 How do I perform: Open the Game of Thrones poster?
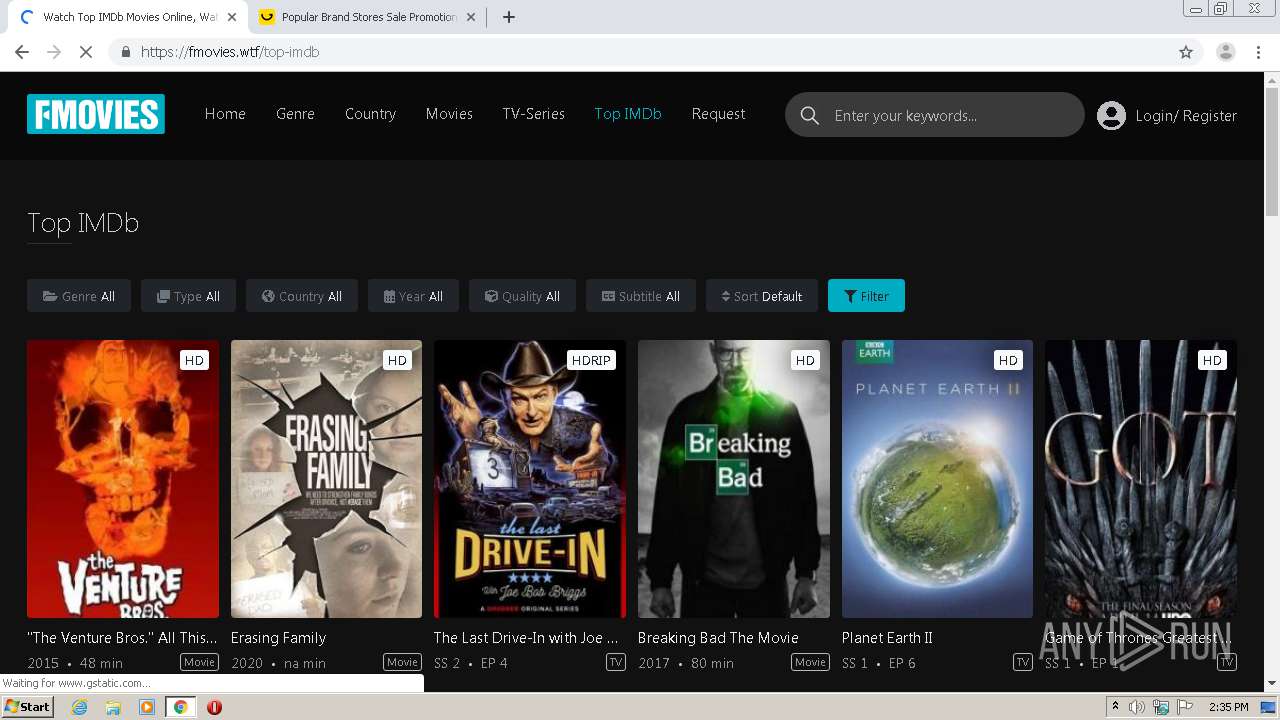coord(1141,479)
